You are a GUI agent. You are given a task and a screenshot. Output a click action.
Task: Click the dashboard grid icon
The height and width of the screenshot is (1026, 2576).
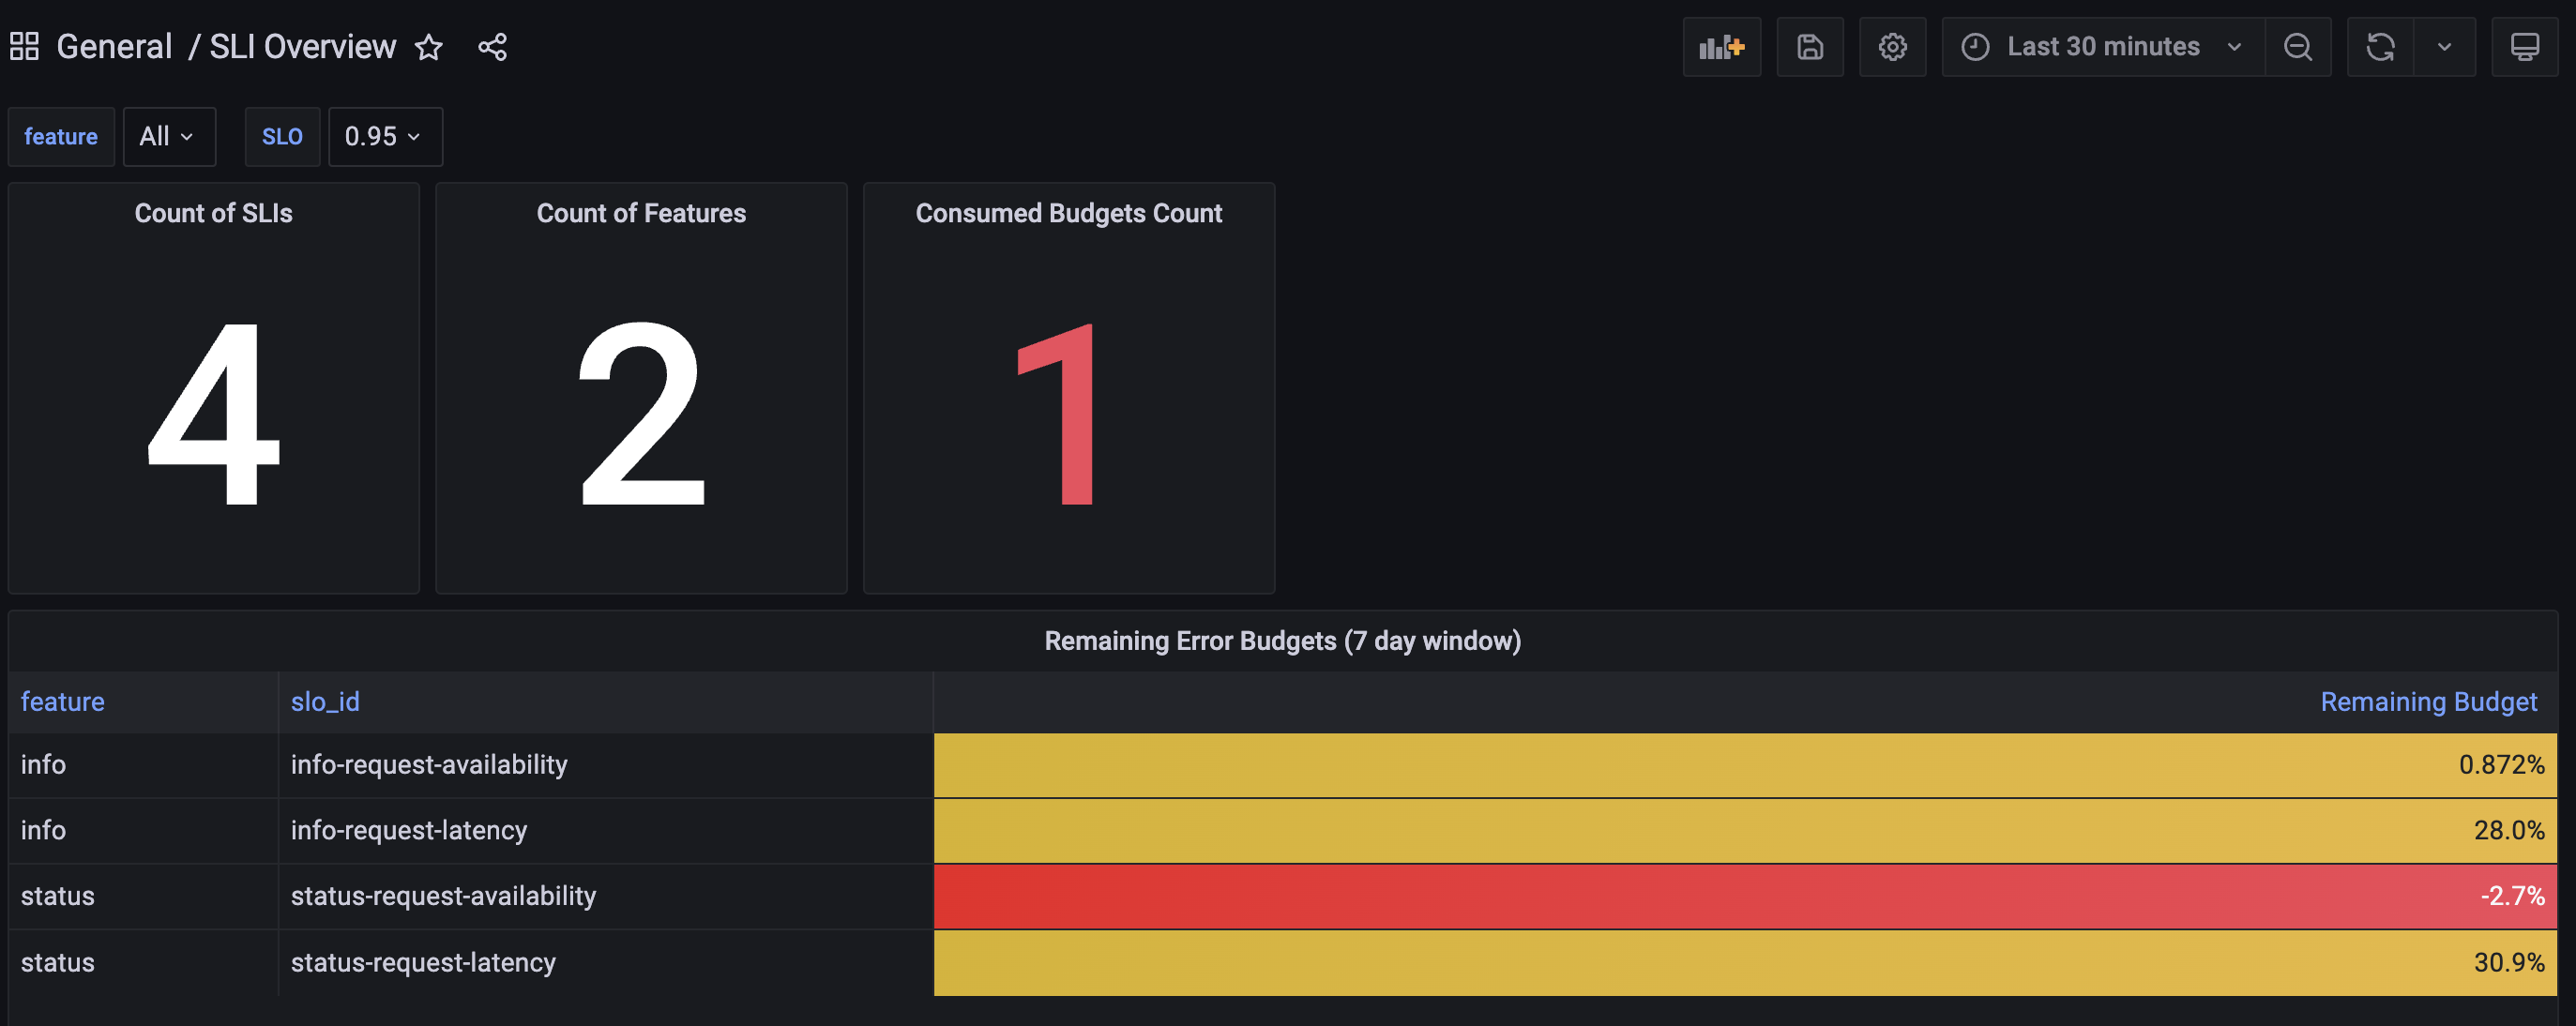pos(24,46)
